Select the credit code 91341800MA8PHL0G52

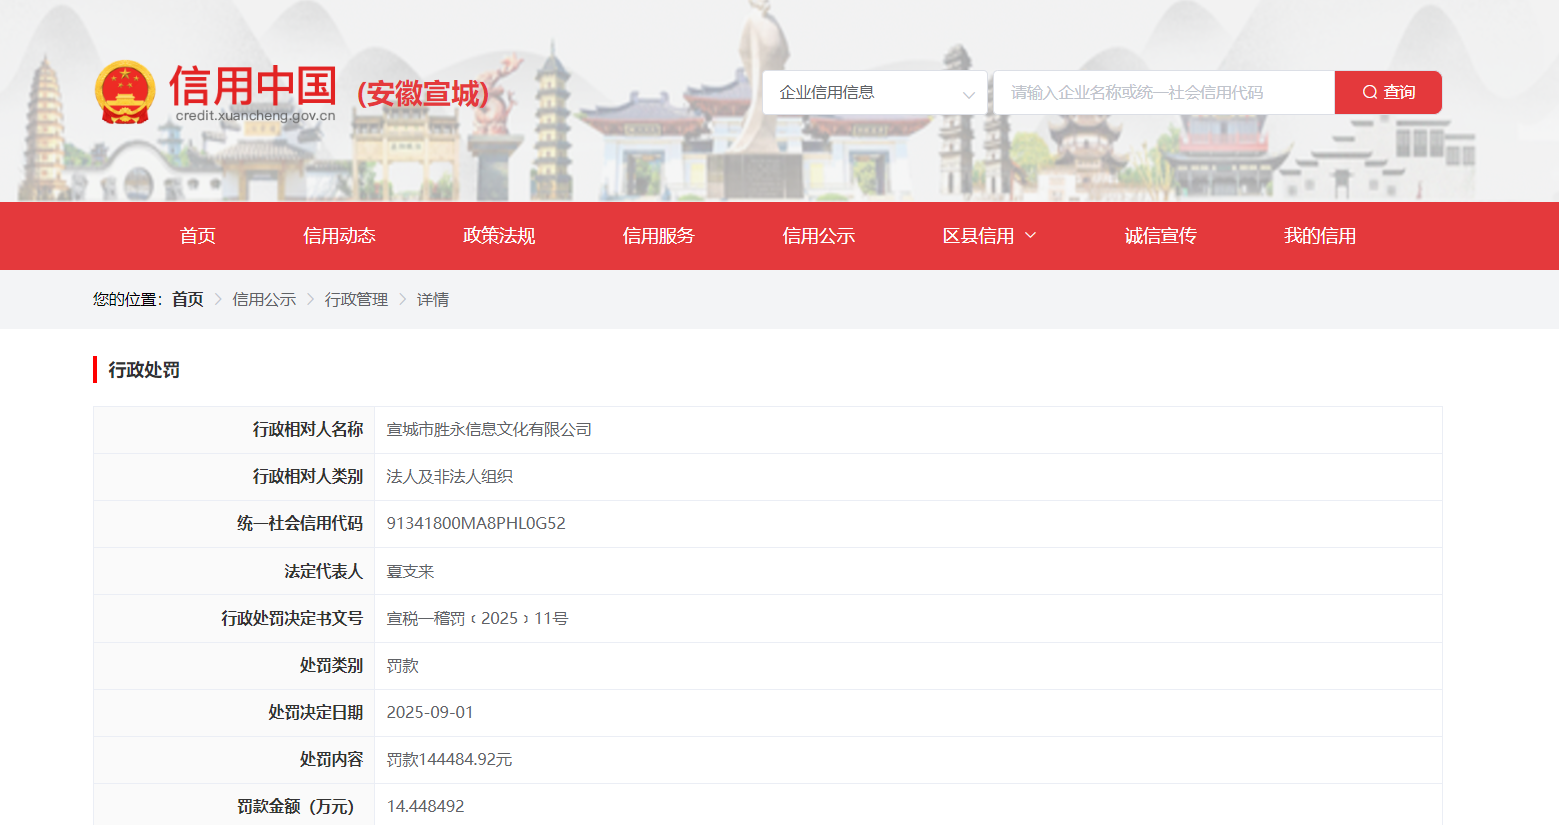476,524
